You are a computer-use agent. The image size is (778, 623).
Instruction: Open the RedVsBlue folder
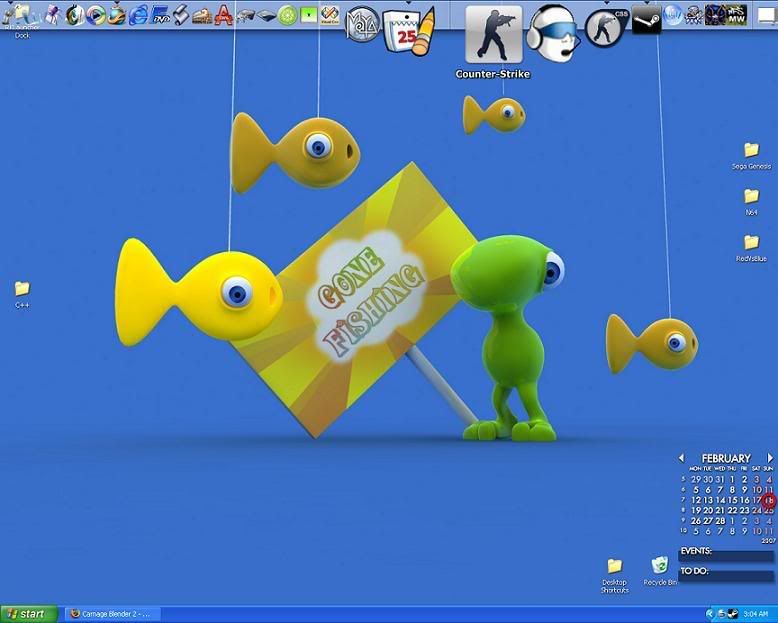click(x=751, y=248)
